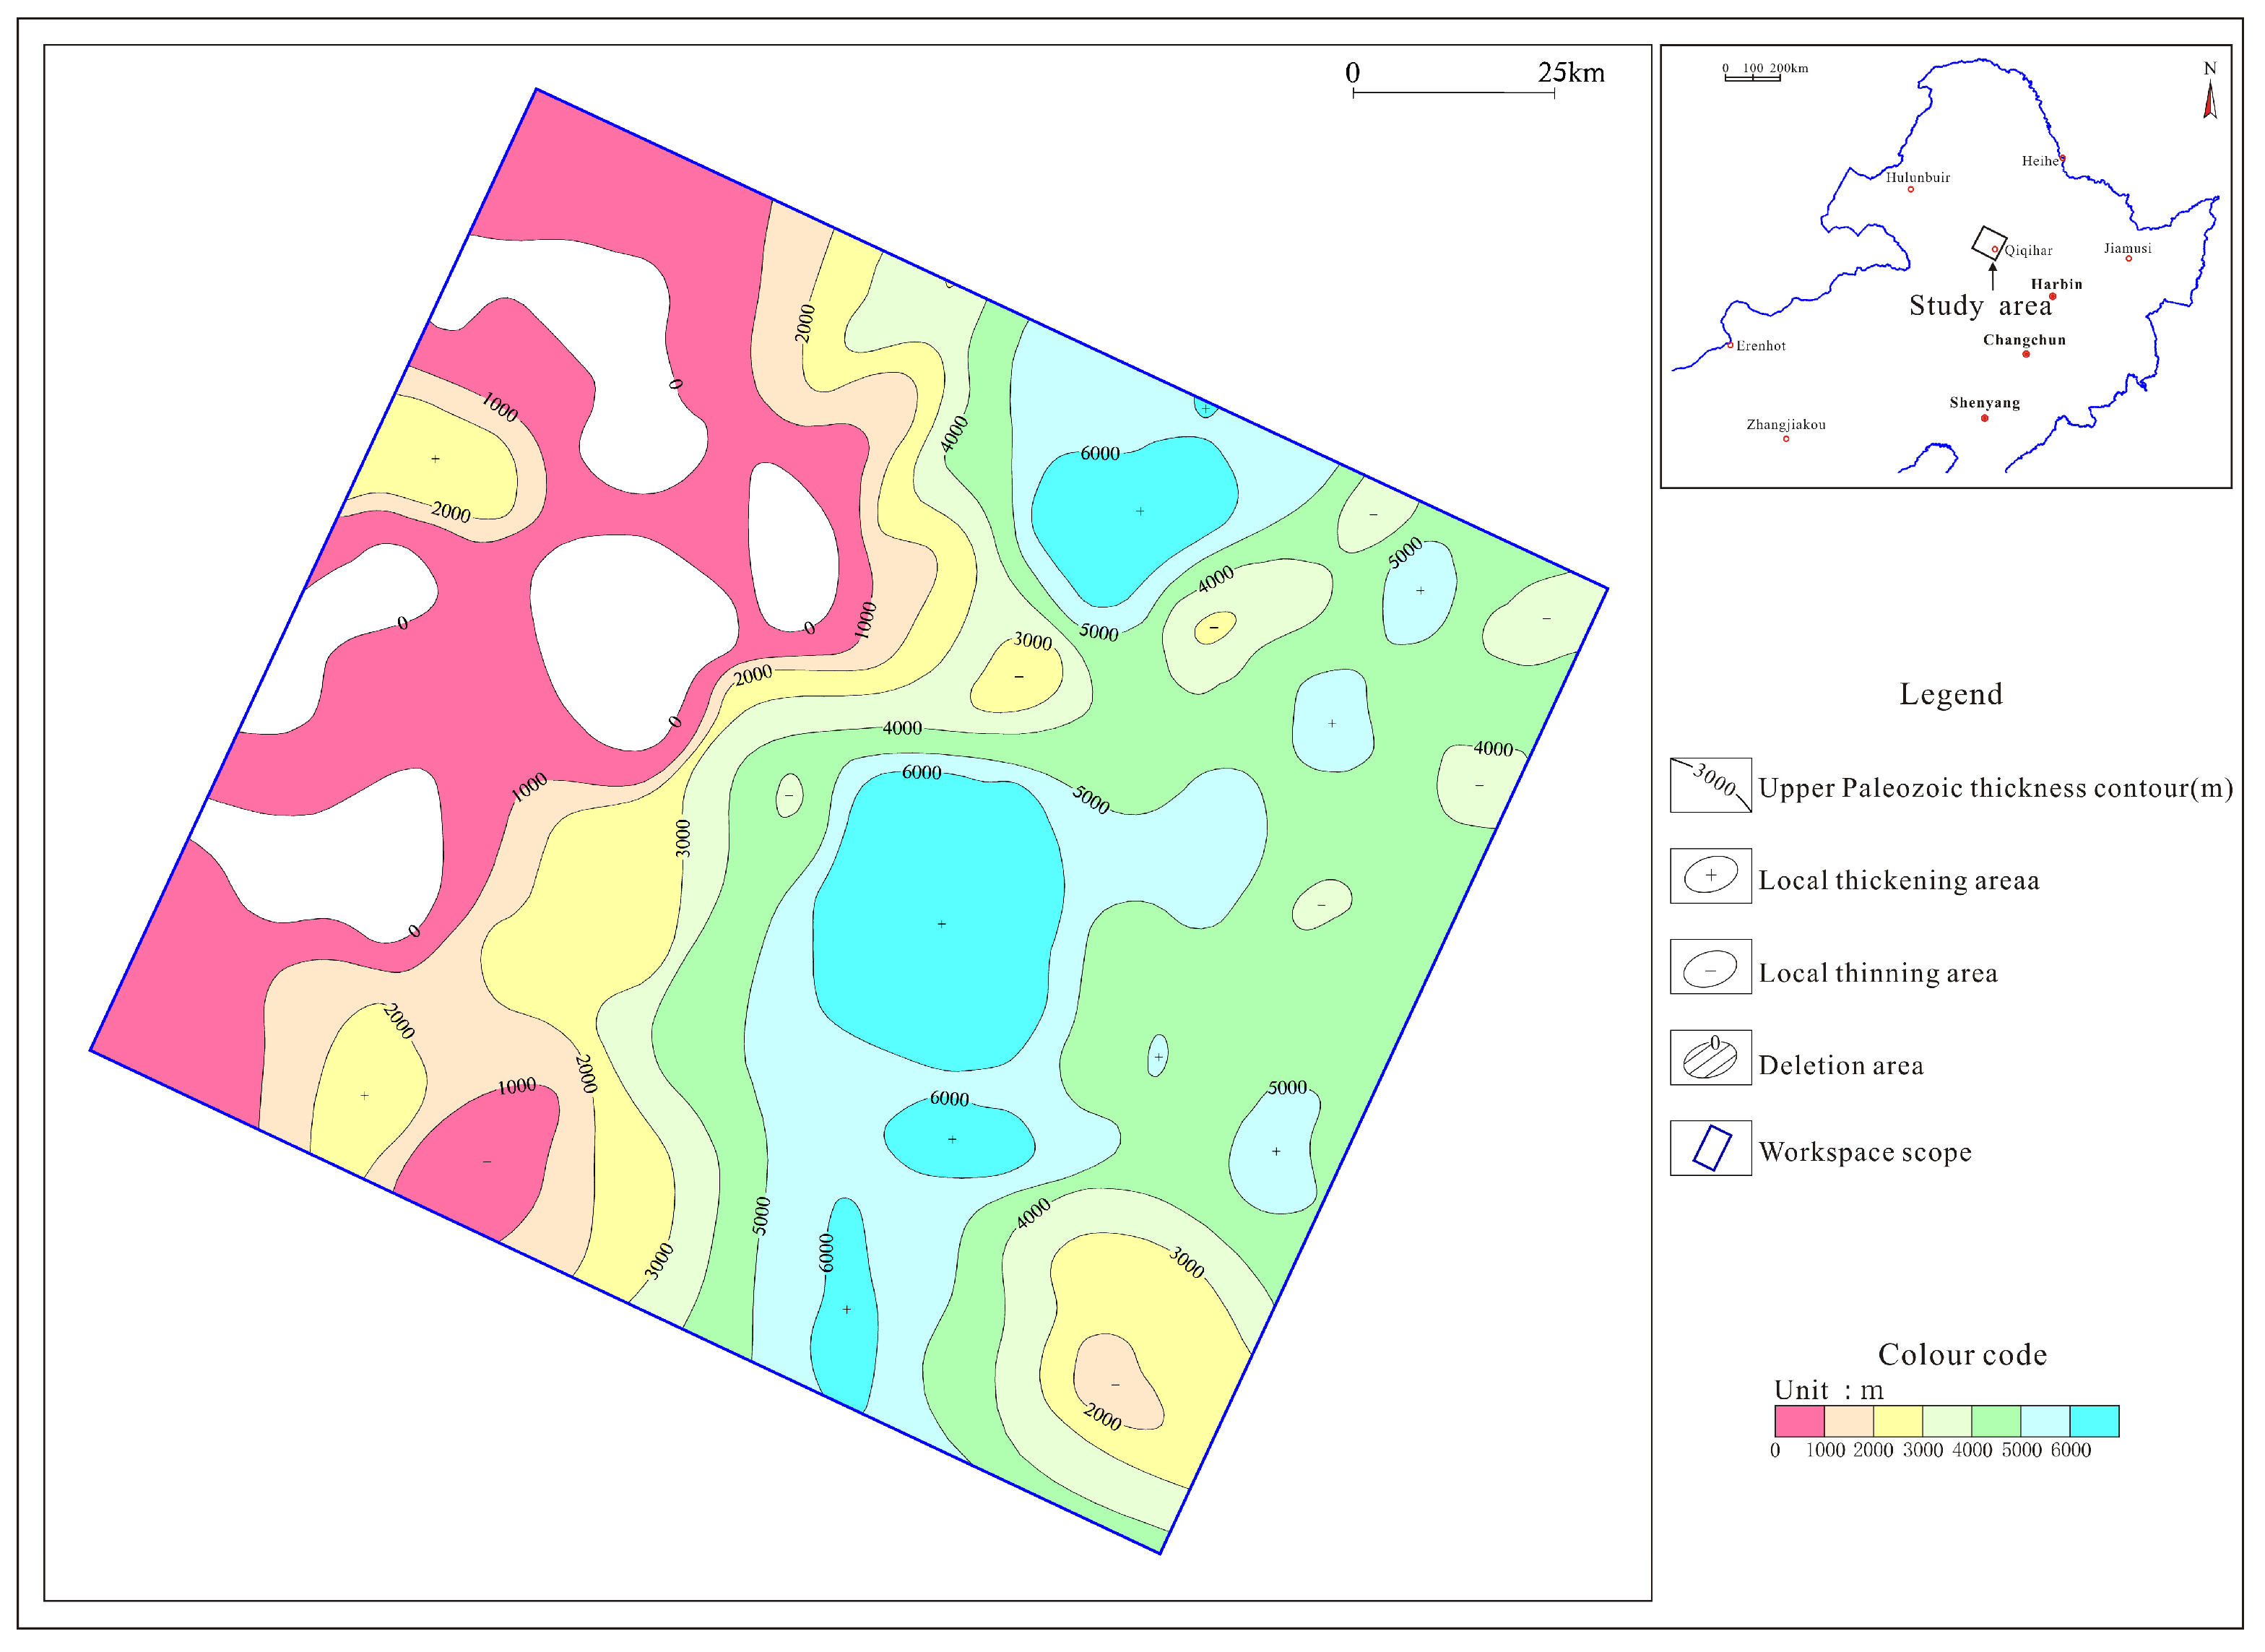This screenshot has height=1652, width=2265.
Task: Click the Local thickening area legend icon
Action: (x=1710, y=876)
